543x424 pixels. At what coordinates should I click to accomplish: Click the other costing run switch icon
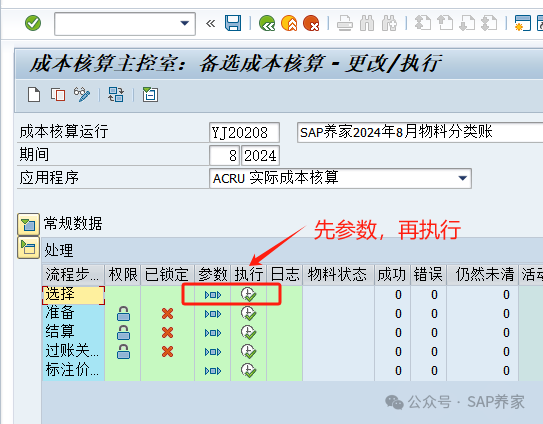(x=116, y=95)
